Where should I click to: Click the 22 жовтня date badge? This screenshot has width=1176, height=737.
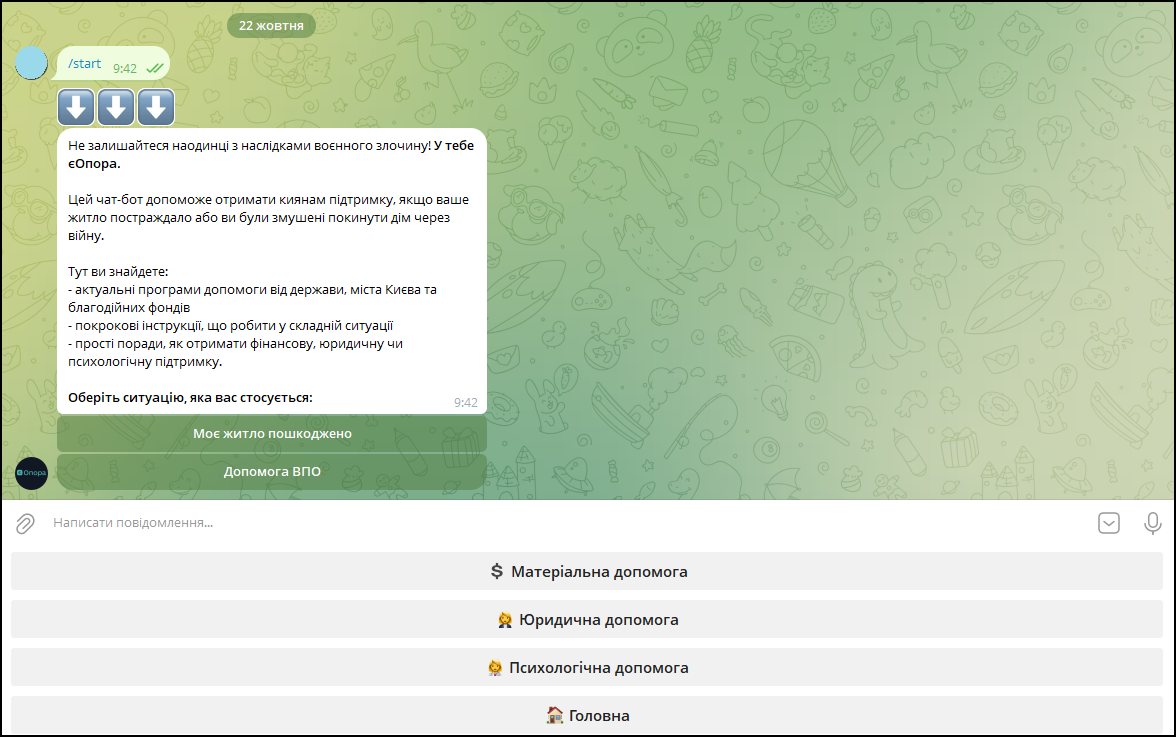271,25
